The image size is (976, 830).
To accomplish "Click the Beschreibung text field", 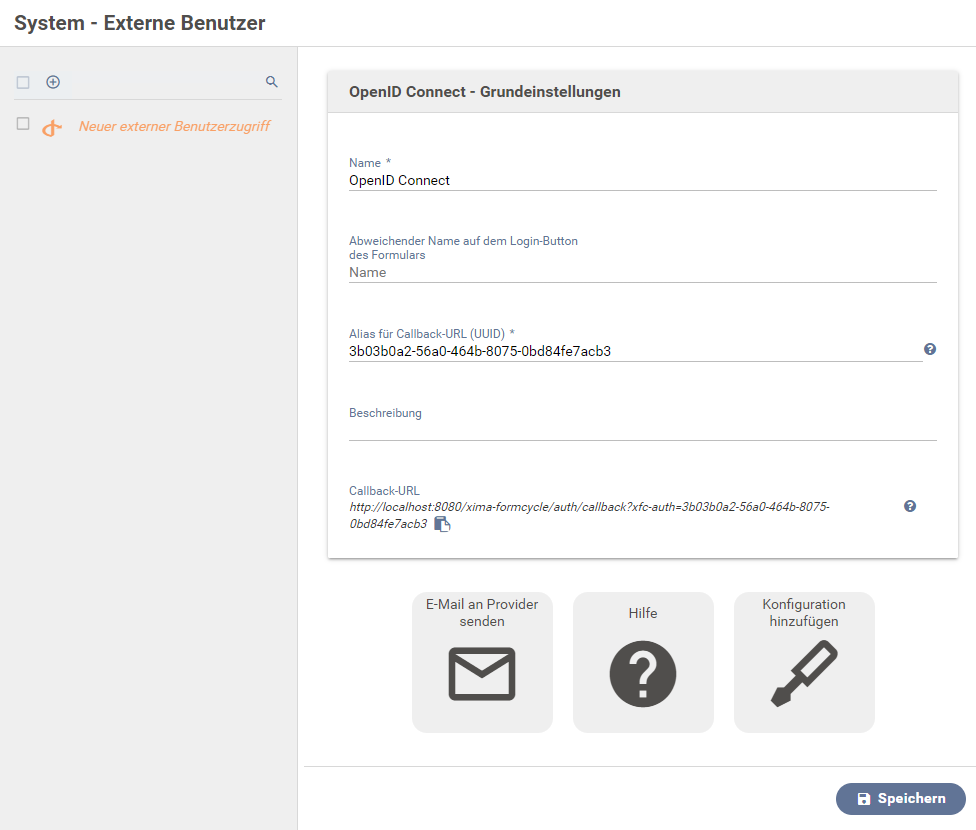I will pos(642,430).
